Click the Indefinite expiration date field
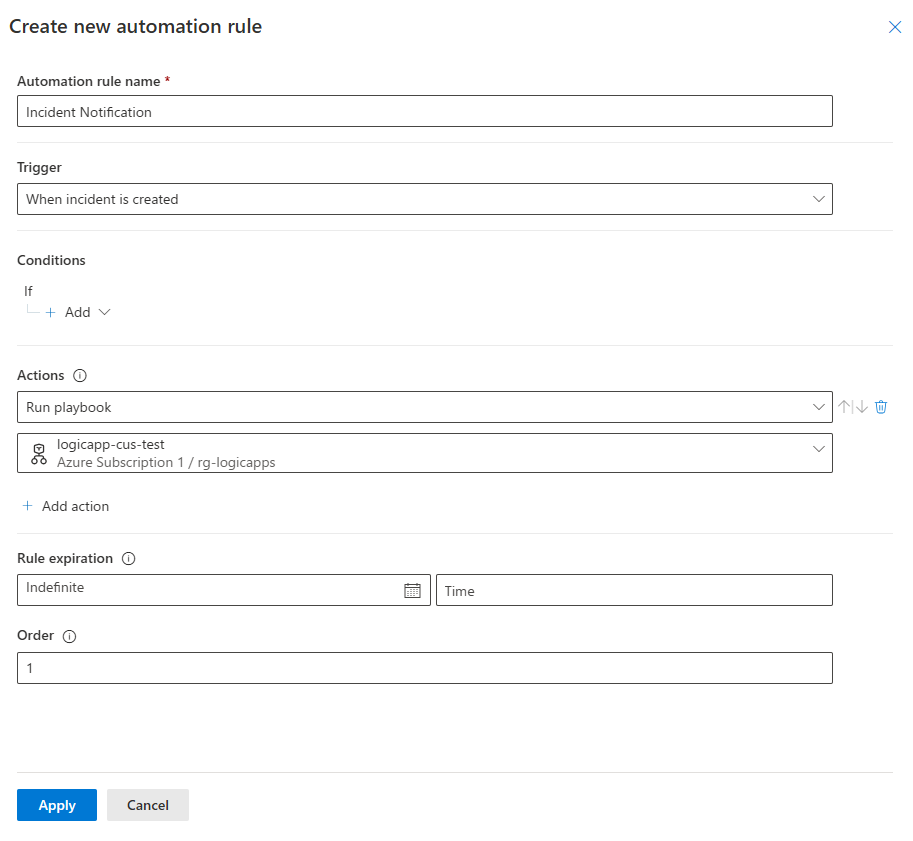Screen dimensions: 913x841 coord(210,590)
